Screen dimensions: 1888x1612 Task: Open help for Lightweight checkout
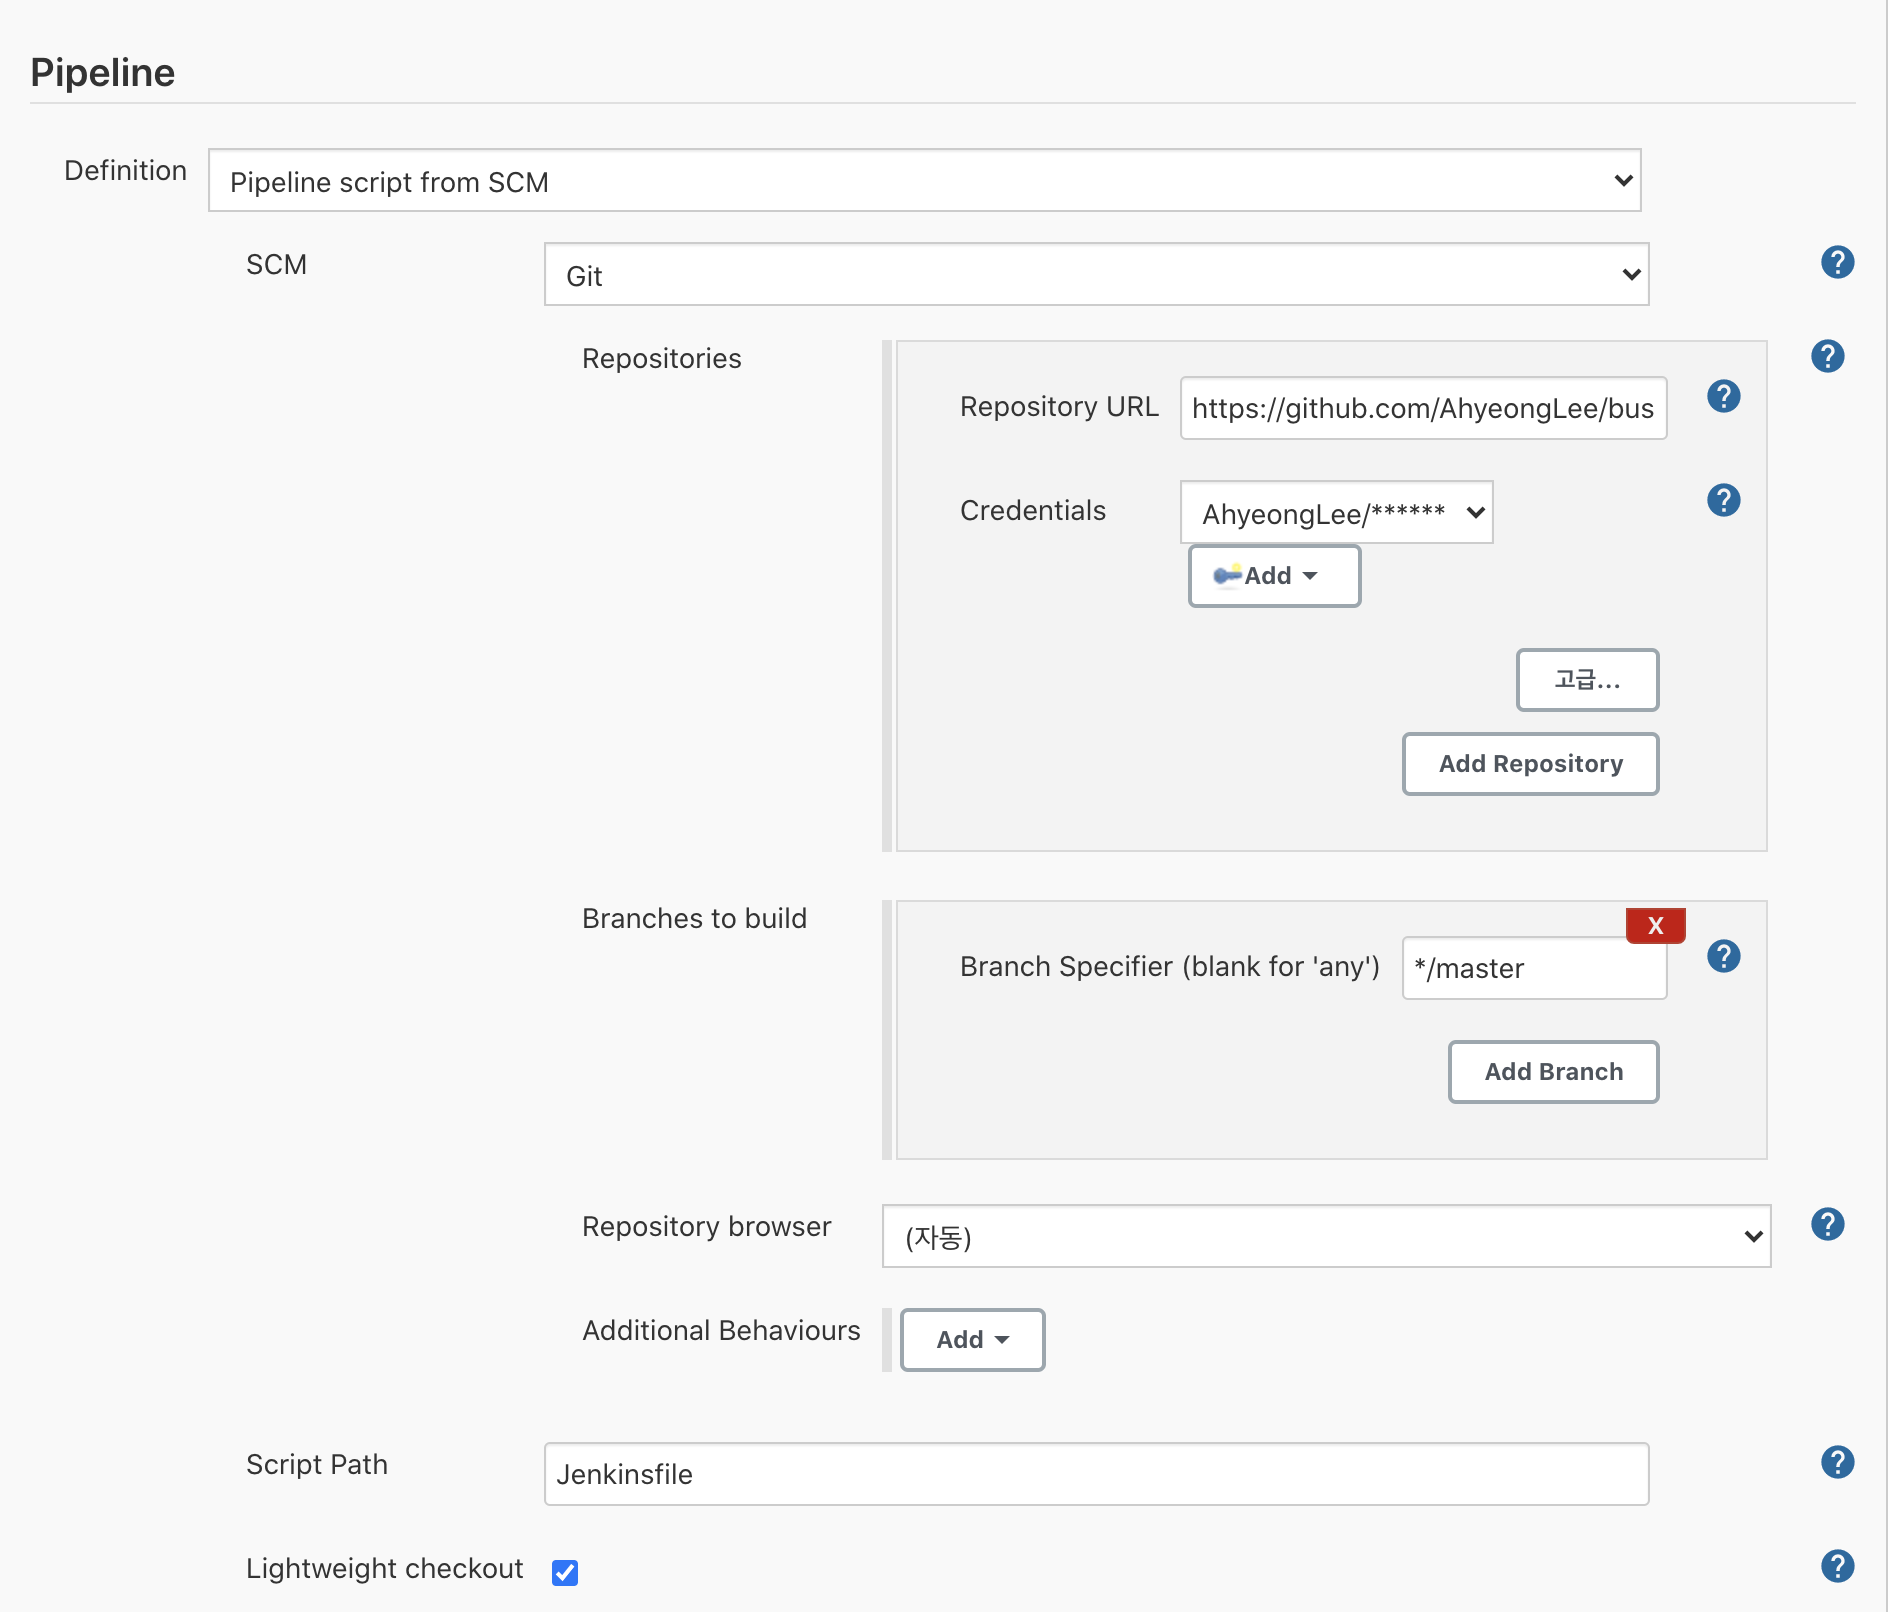[1837, 1567]
